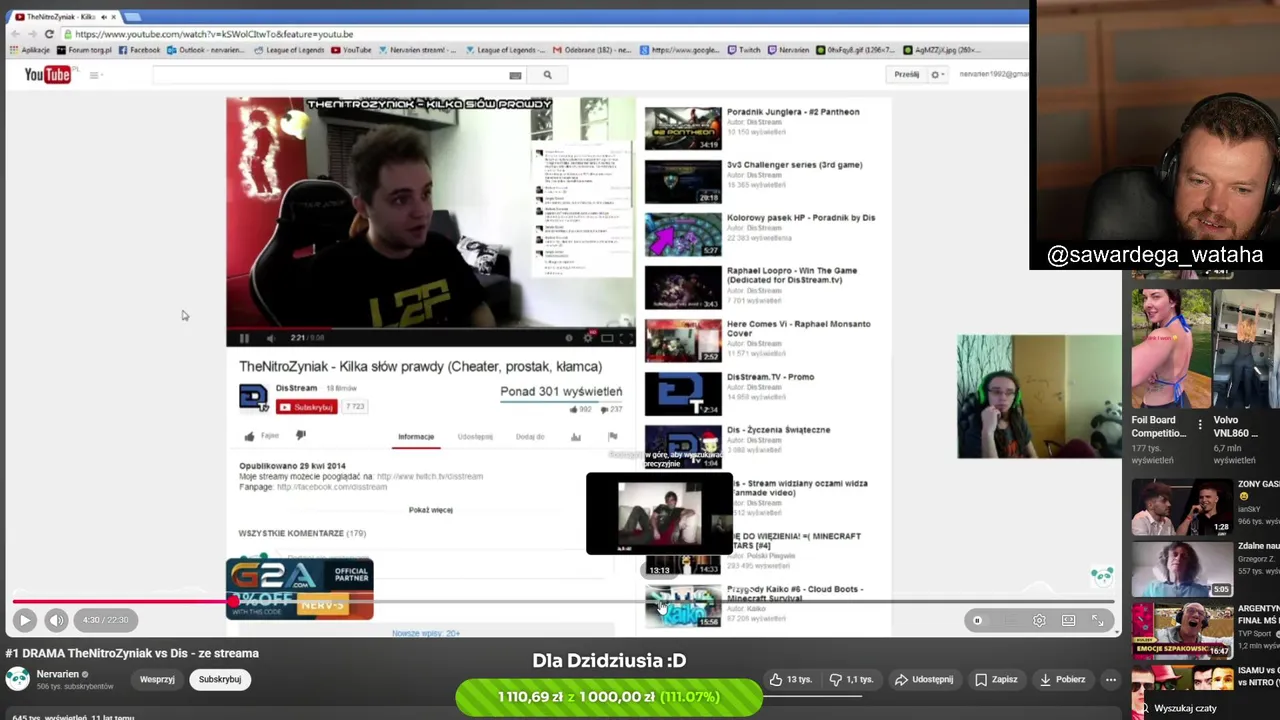Toggle theater mode in outer player
The image size is (1280, 720).
[x=1068, y=621]
